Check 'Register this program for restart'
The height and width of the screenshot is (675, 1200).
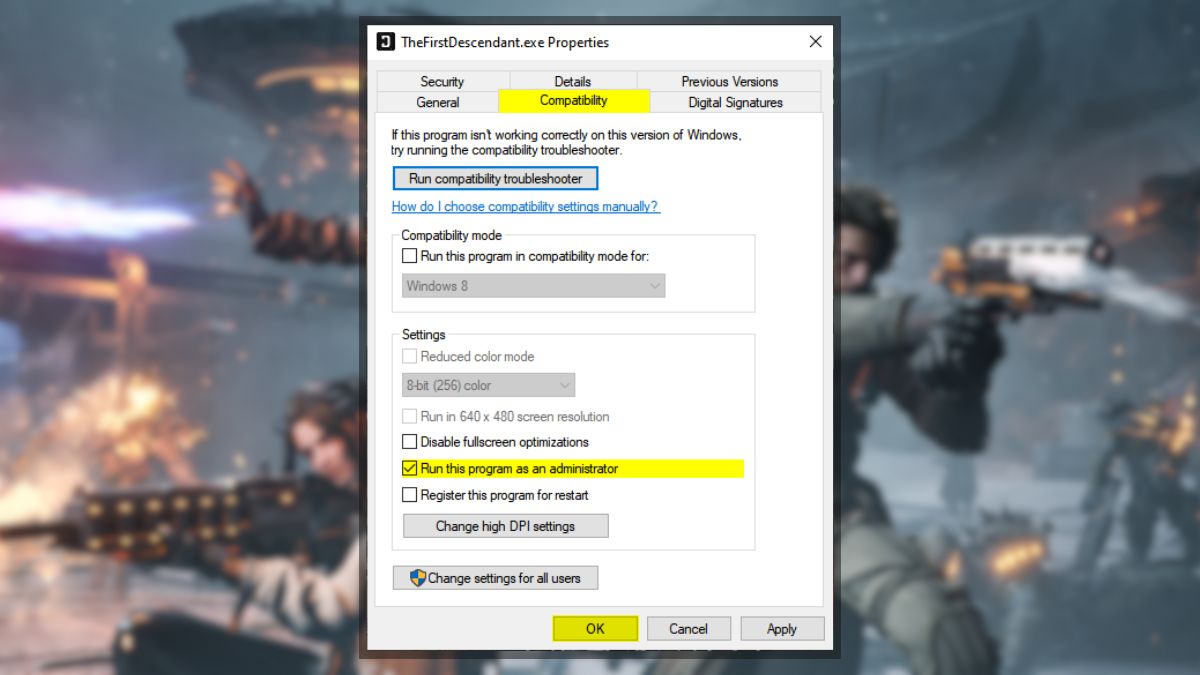pyautogui.click(x=409, y=495)
